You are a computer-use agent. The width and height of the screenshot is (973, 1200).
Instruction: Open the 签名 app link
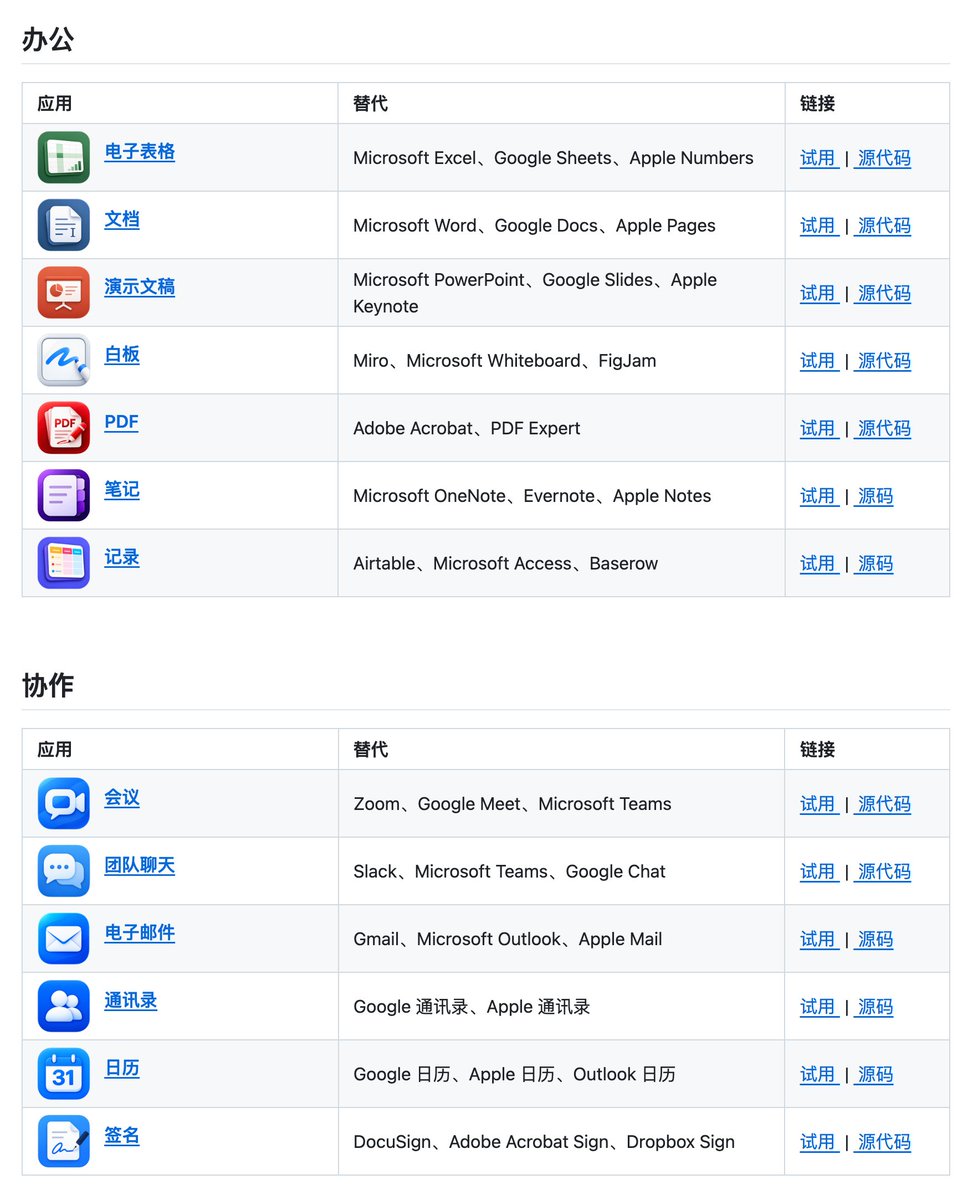[x=122, y=1136]
